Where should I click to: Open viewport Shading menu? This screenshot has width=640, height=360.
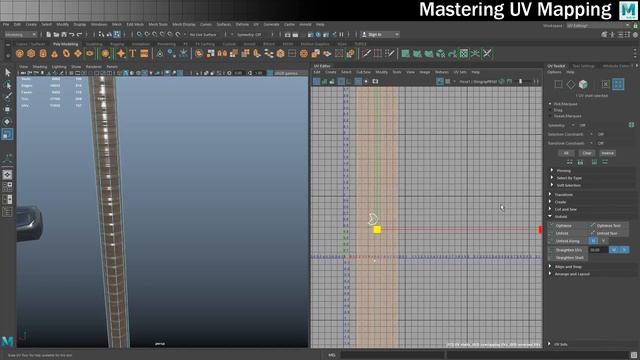pyautogui.click(x=40, y=67)
